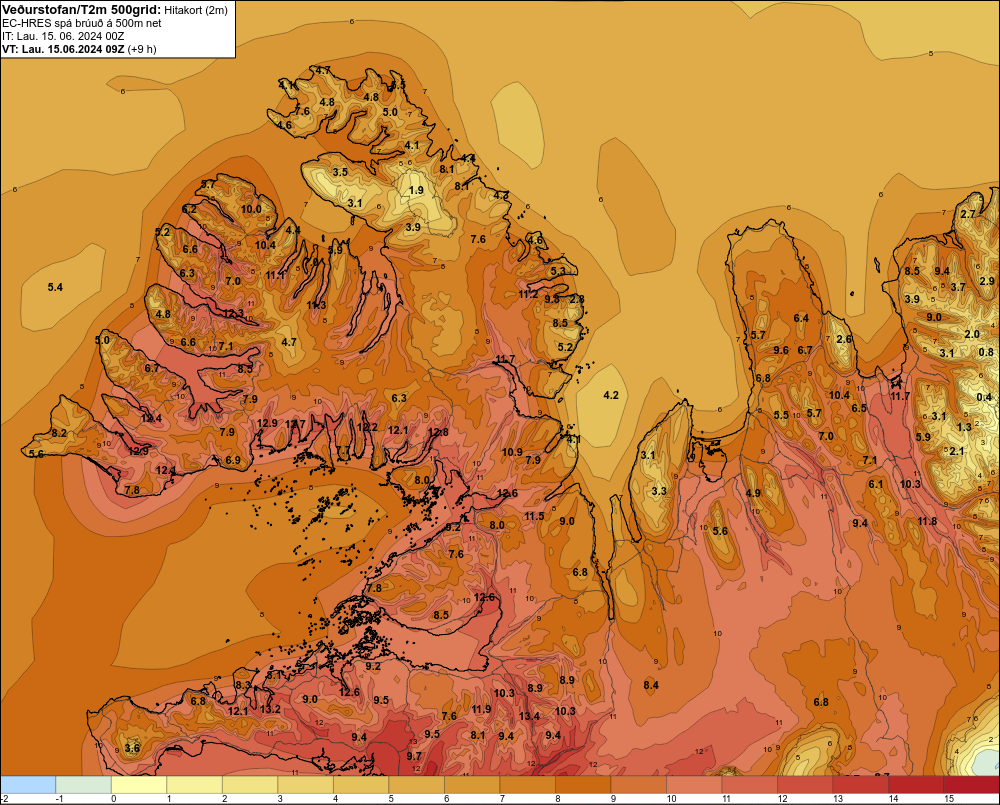This screenshot has width=1000, height=805.
Task: Click the 2.6 temperature value
Action: point(844,339)
